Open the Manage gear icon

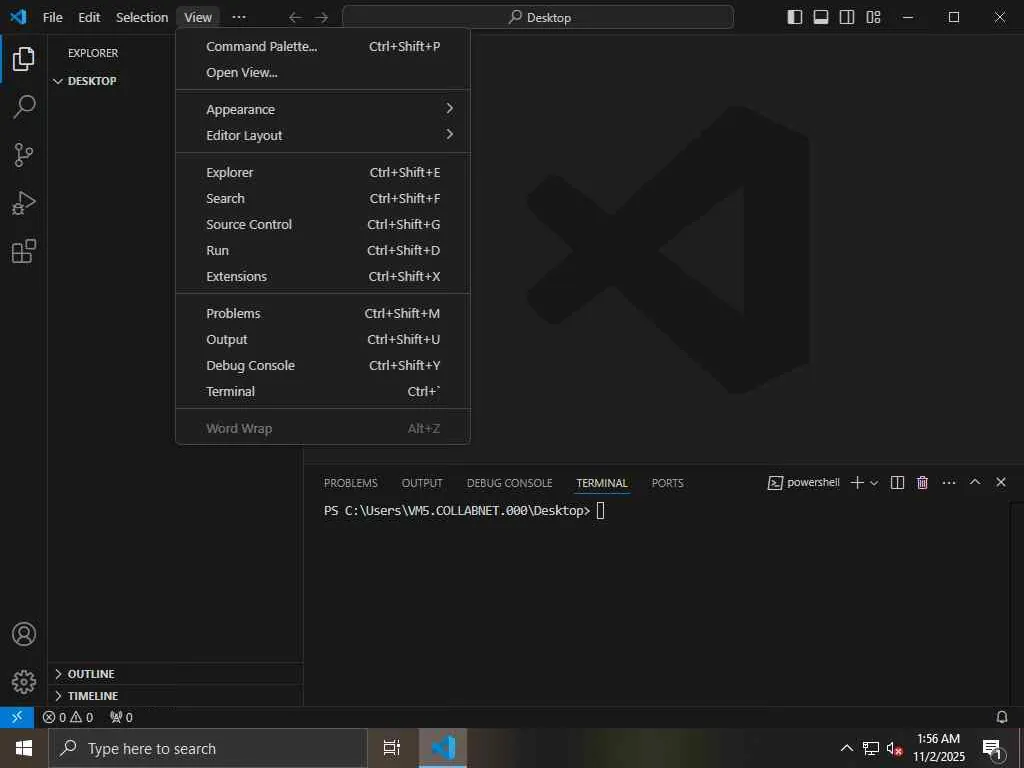[x=24, y=682]
